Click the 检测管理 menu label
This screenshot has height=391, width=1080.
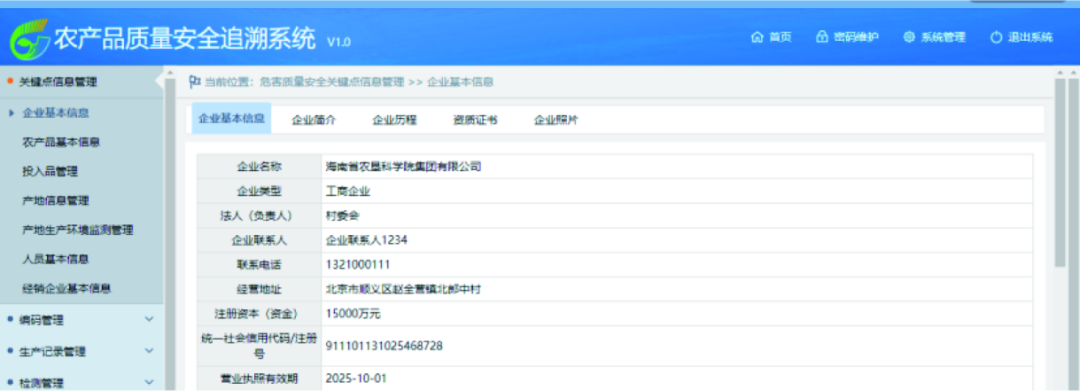pyautogui.click(x=41, y=383)
